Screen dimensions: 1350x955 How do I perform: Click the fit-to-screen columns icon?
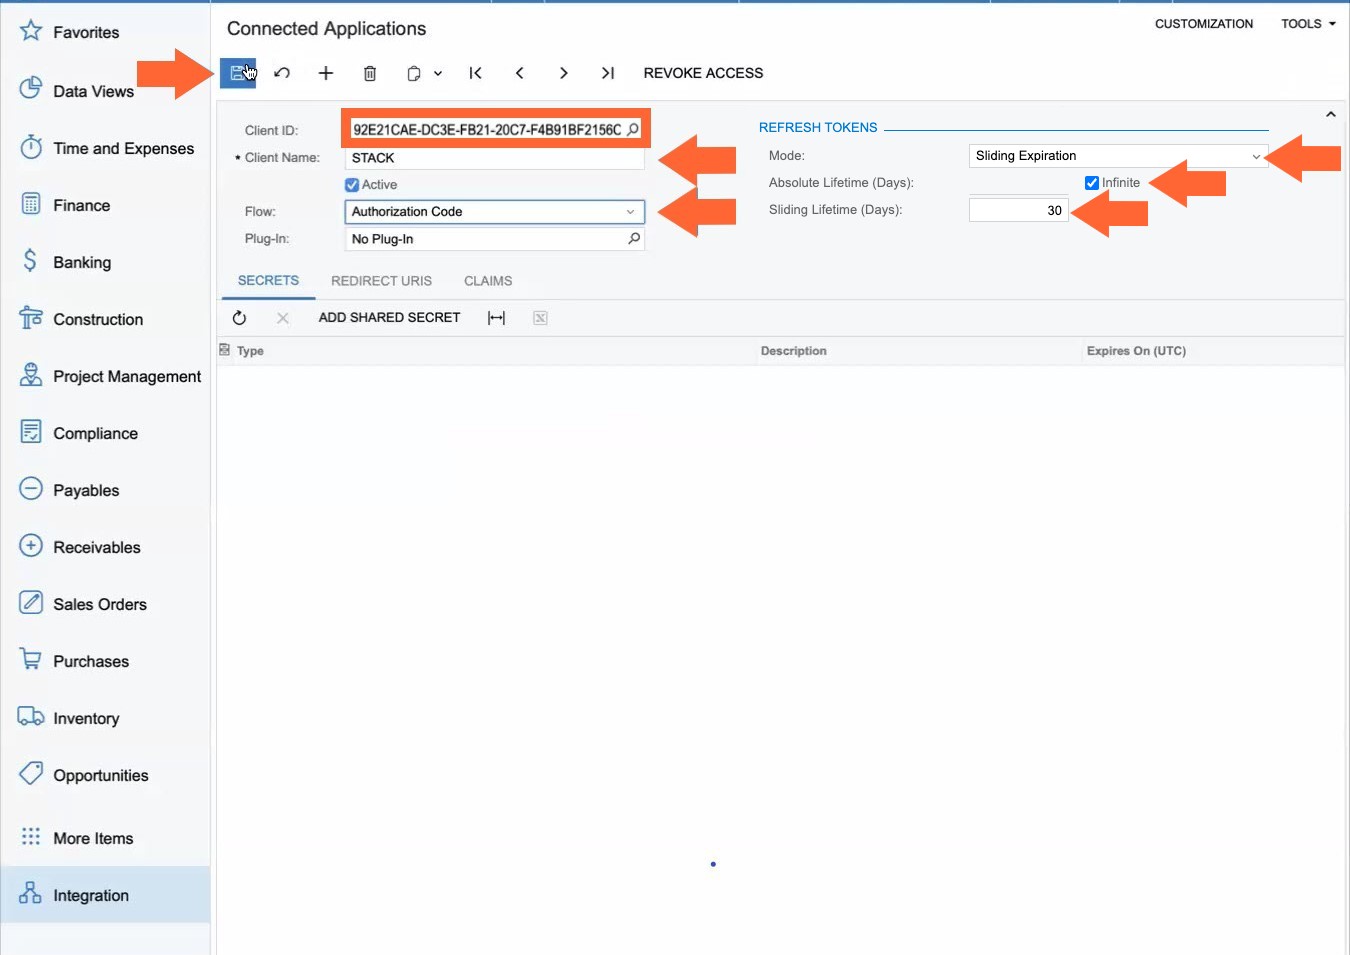pos(496,318)
